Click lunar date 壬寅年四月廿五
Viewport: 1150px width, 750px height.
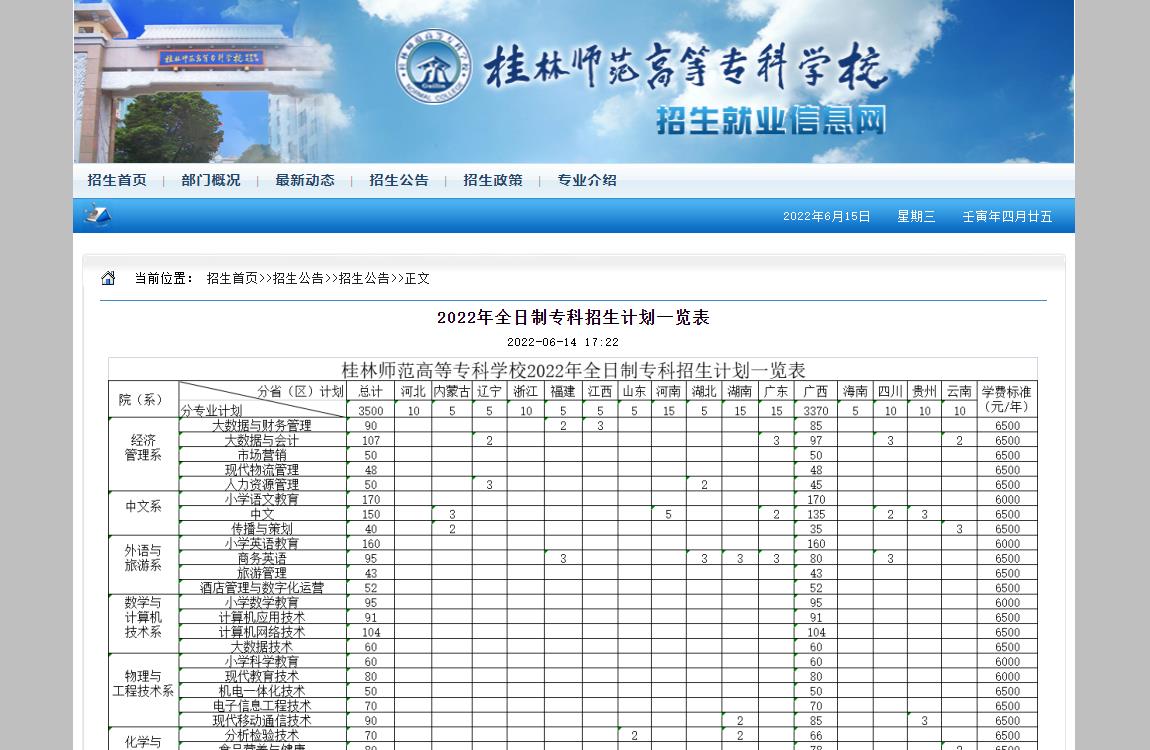coord(1007,216)
